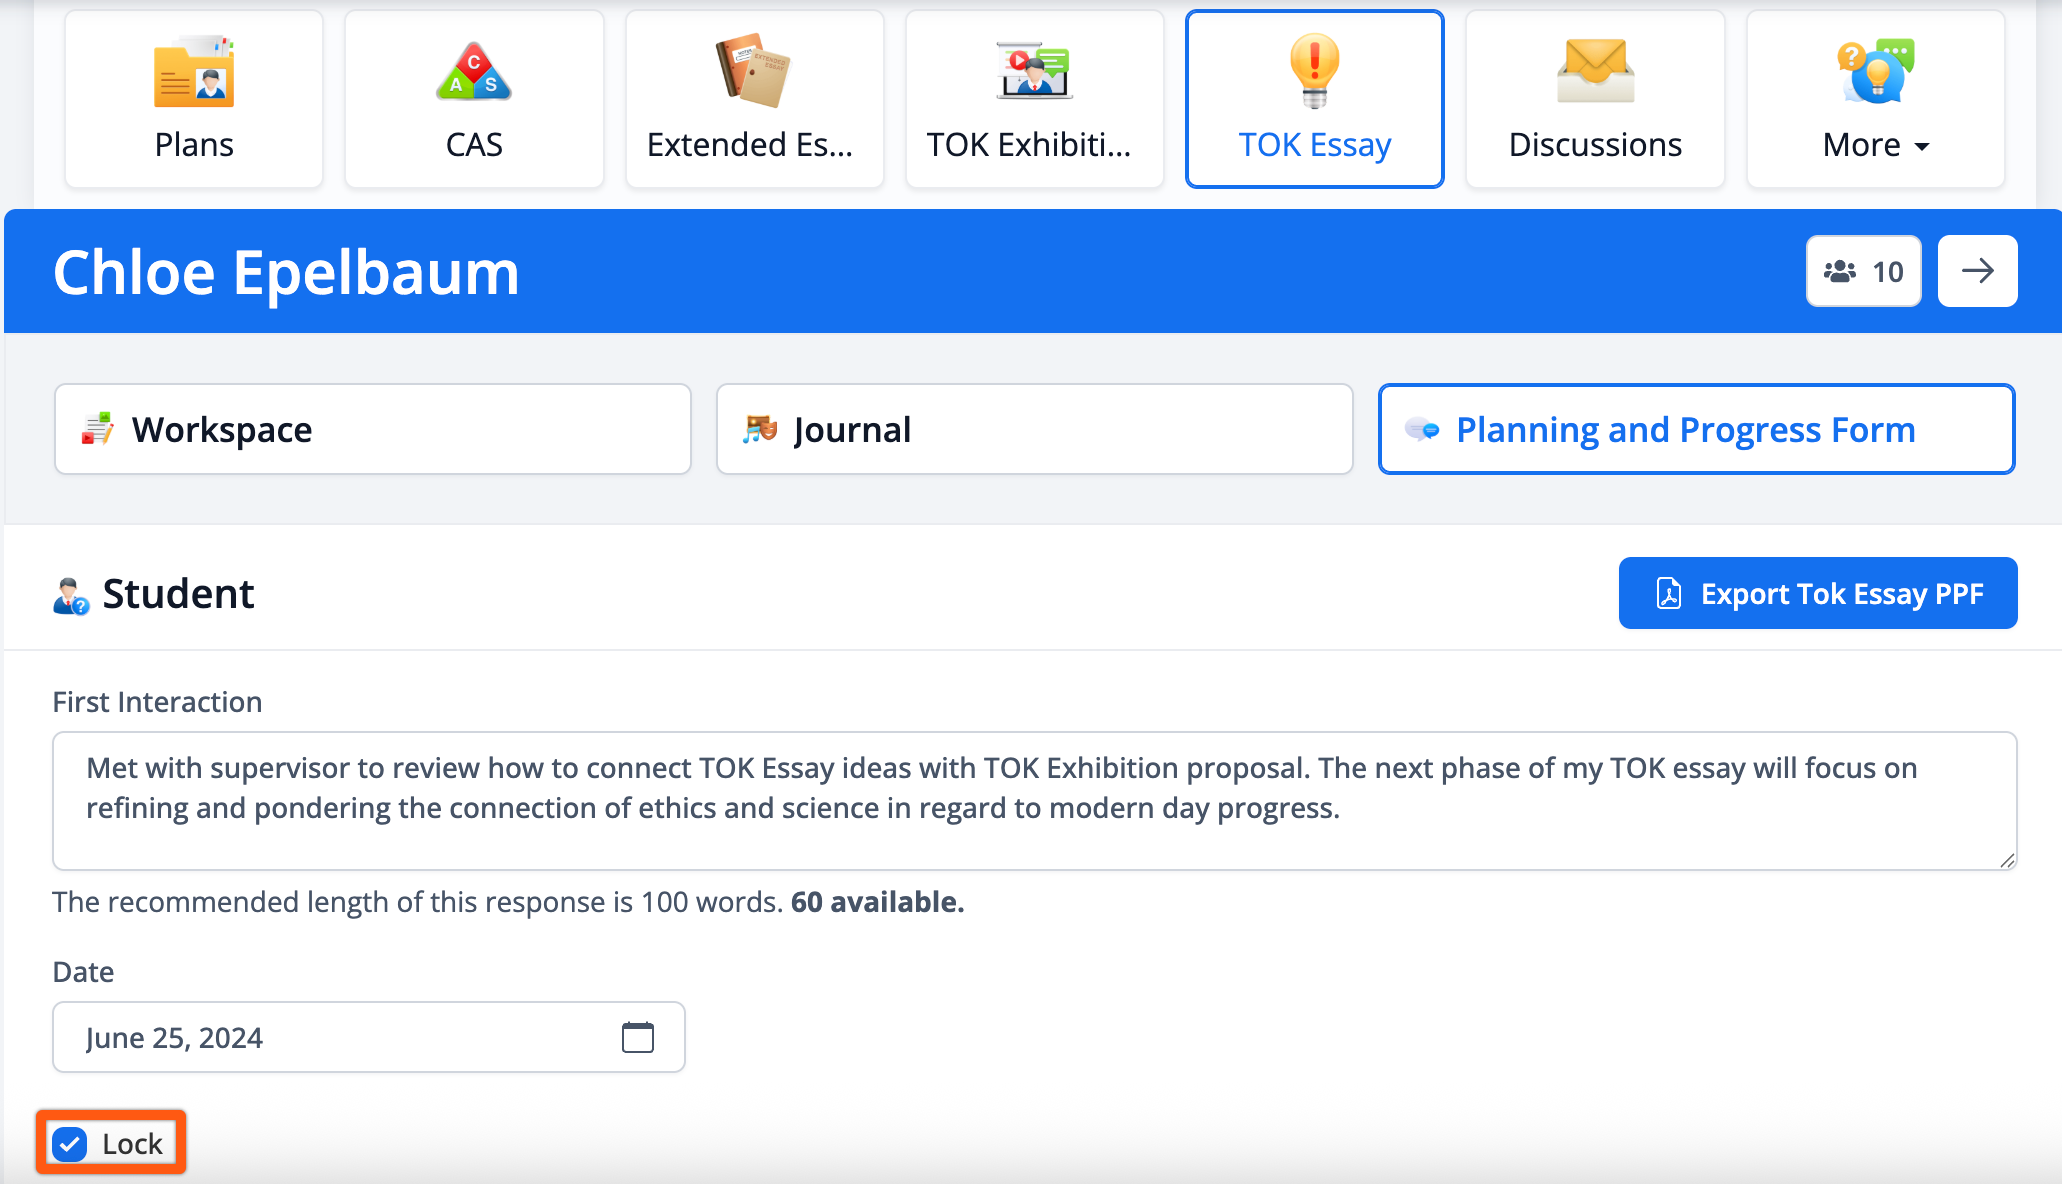The image size is (2062, 1184).
Task: Click the text area resize handle
Action: pyautogui.click(x=2007, y=860)
